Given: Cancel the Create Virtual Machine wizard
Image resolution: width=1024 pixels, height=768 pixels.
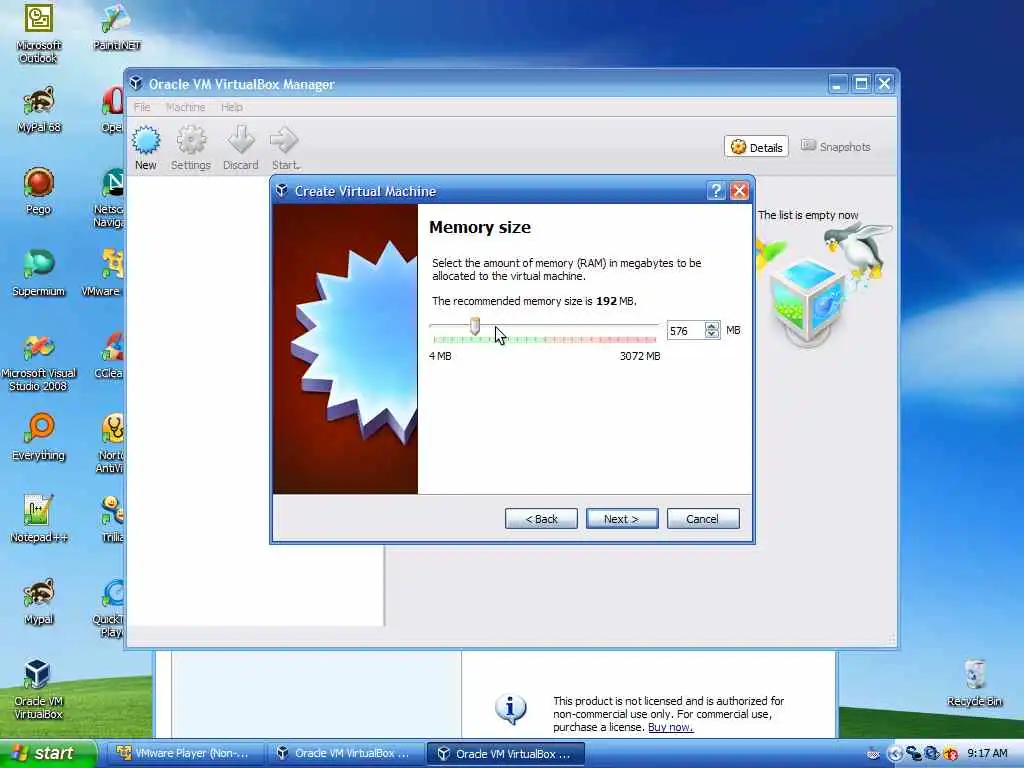Looking at the screenshot, I should [x=703, y=519].
